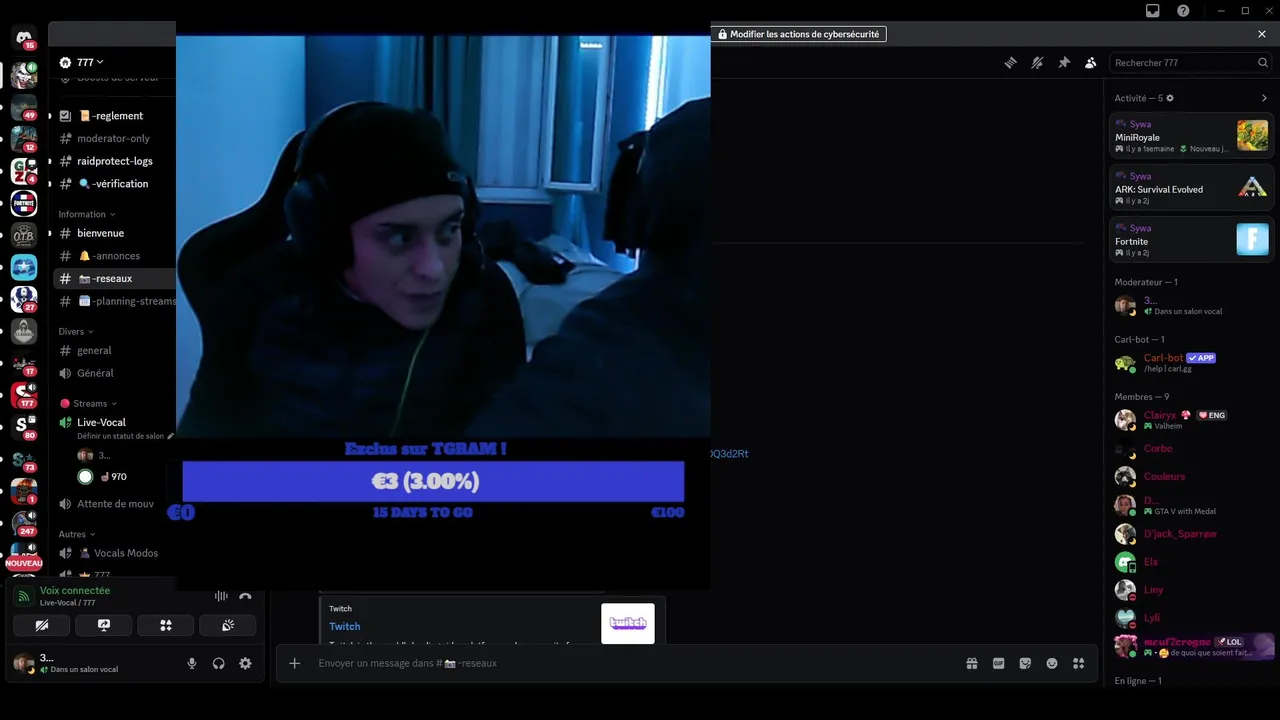1280x720 pixels.
Task: Open the Fortnite server icon in sidebar
Action: tap(24, 203)
